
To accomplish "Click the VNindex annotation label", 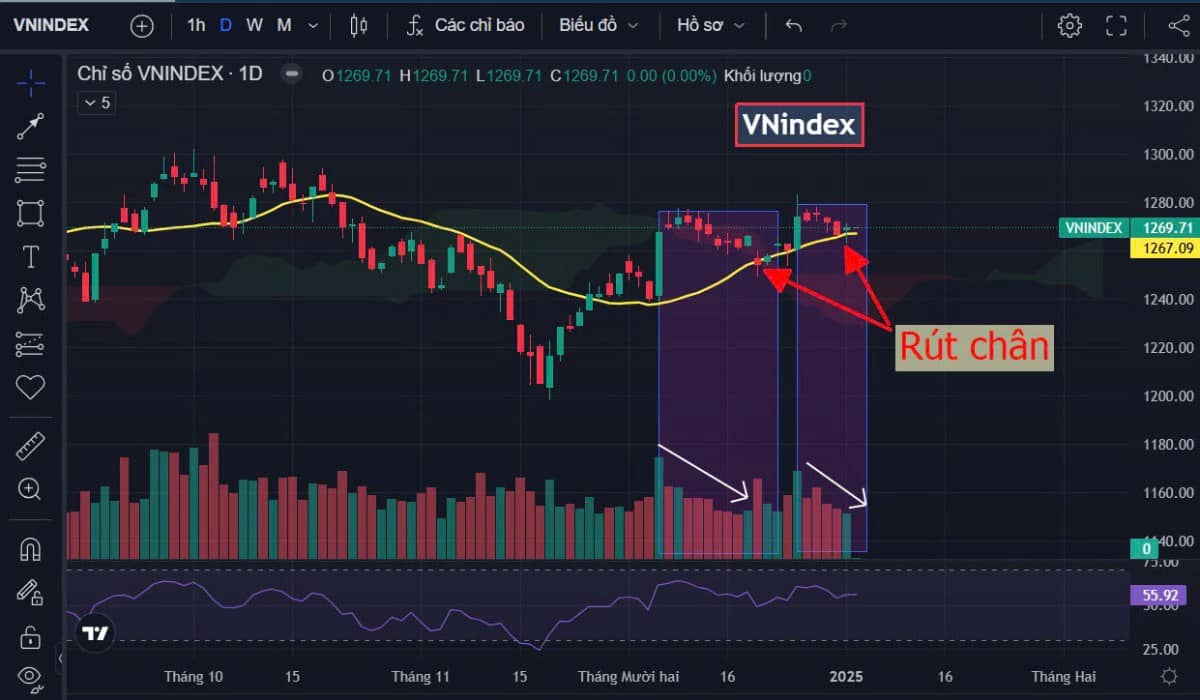I will click(x=798, y=125).
